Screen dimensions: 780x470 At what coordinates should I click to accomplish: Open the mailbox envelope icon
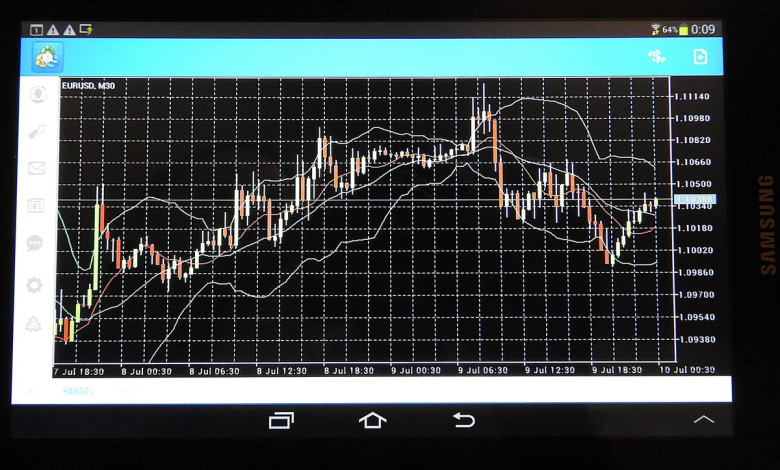[x=36, y=168]
